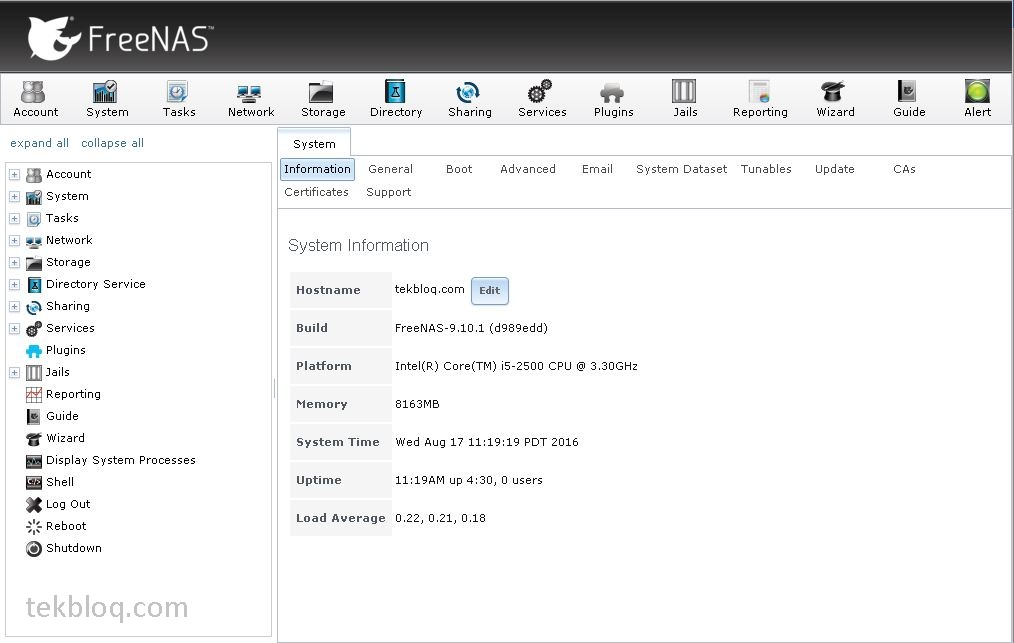The width and height of the screenshot is (1014, 643).
Task: Open Services in the top toolbar
Action: tap(542, 99)
